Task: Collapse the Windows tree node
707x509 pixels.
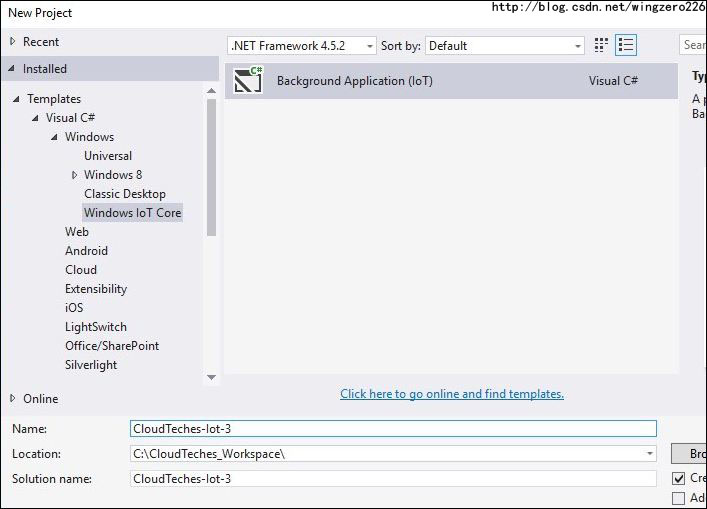Action: point(55,137)
